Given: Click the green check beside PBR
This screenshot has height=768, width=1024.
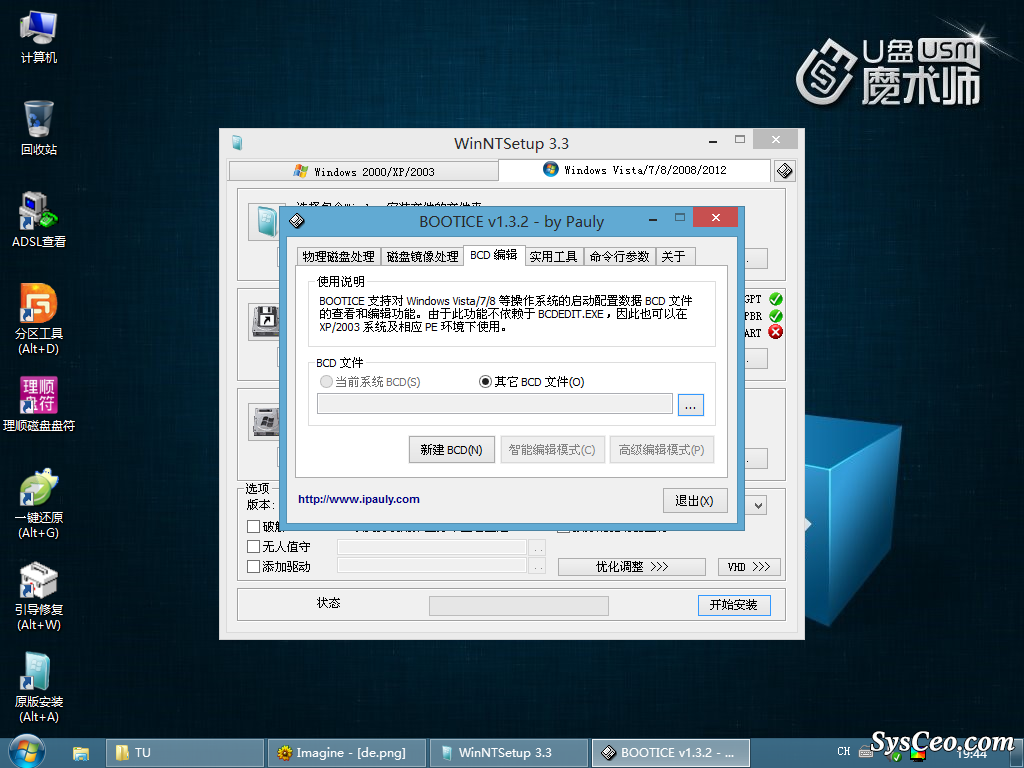Looking at the screenshot, I should 775,315.
